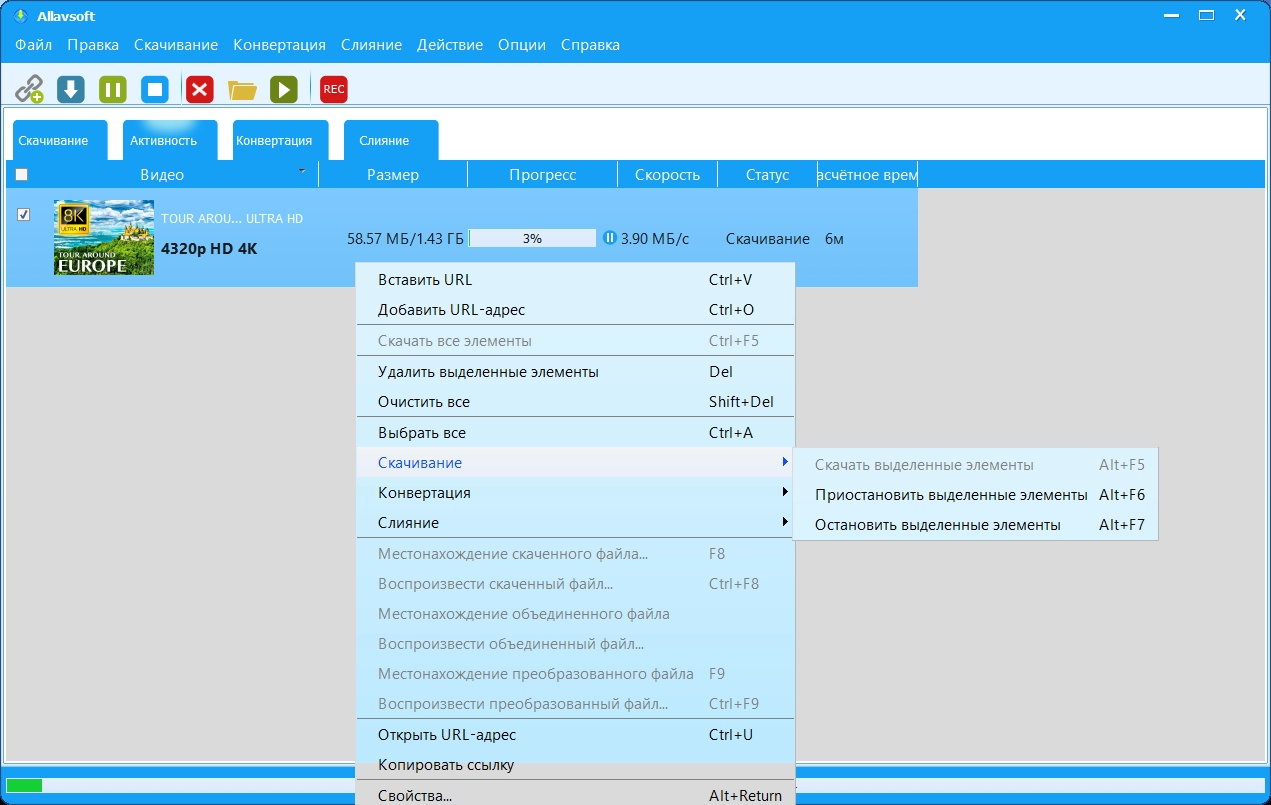Click the Размер column header
Screen dimensions: 1271x805
[393, 174]
